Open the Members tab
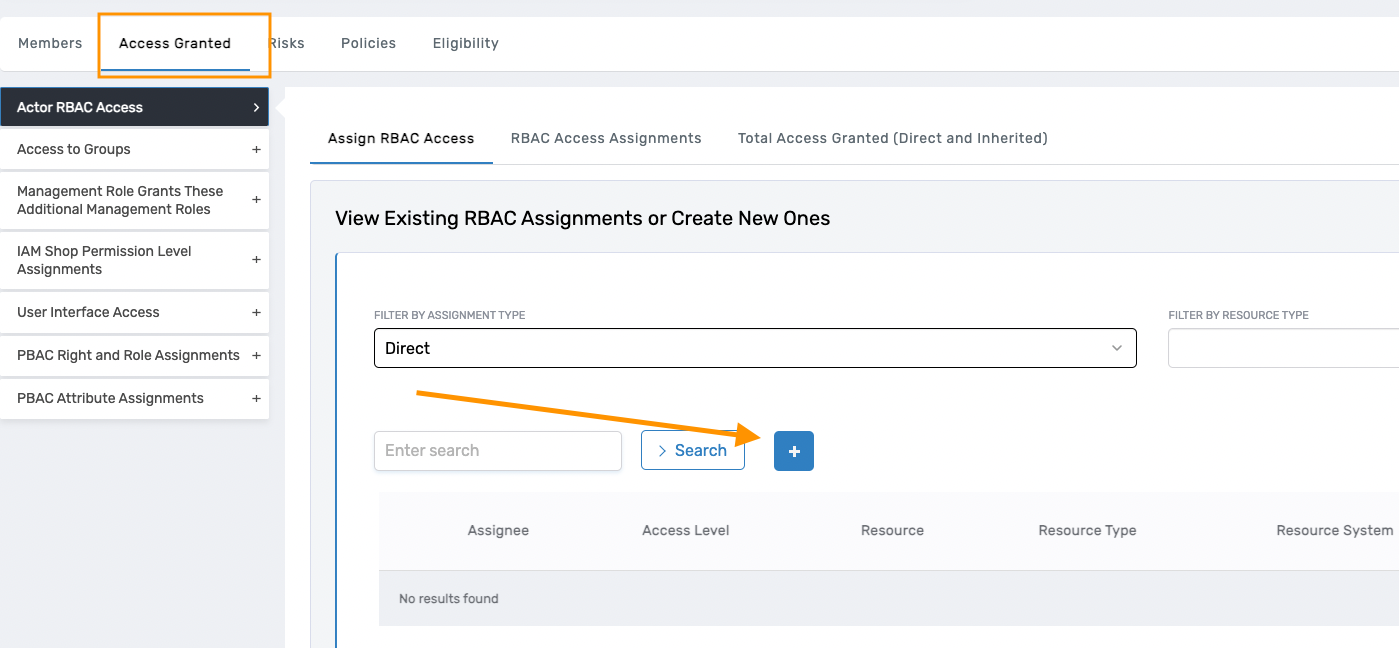Screen dimensions: 1399x648 [x=50, y=43]
